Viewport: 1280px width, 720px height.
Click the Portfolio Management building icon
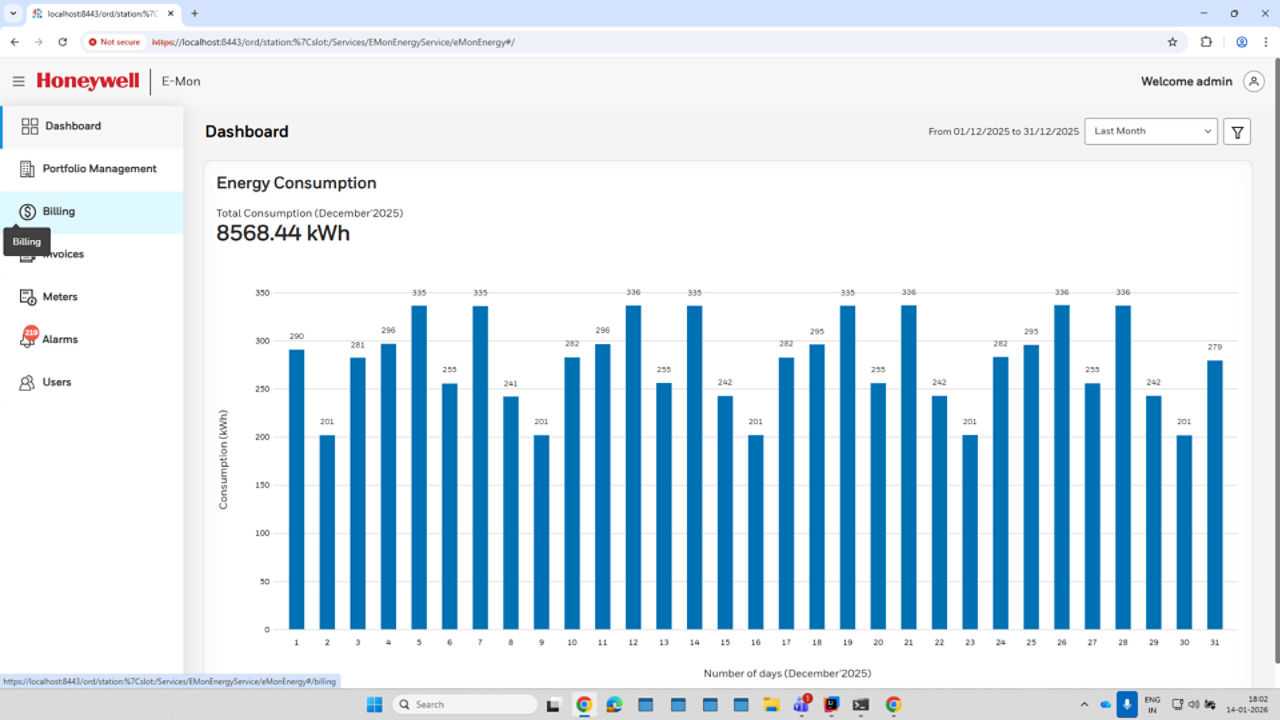click(27, 169)
